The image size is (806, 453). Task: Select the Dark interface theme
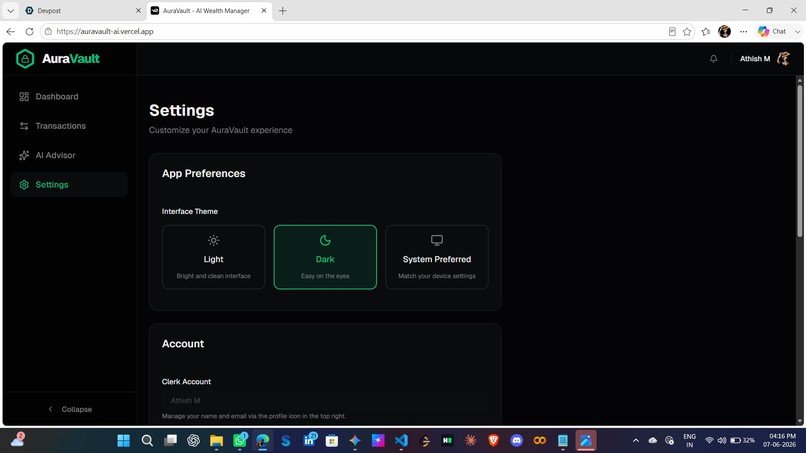coord(325,257)
